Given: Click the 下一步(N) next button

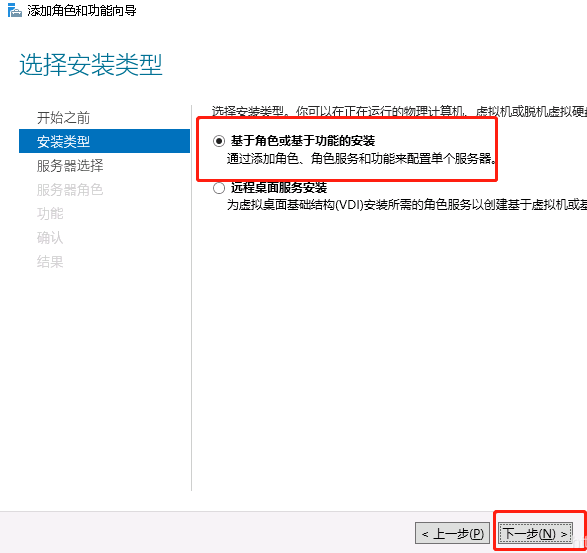Looking at the screenshot, I should tap(536, 533).
